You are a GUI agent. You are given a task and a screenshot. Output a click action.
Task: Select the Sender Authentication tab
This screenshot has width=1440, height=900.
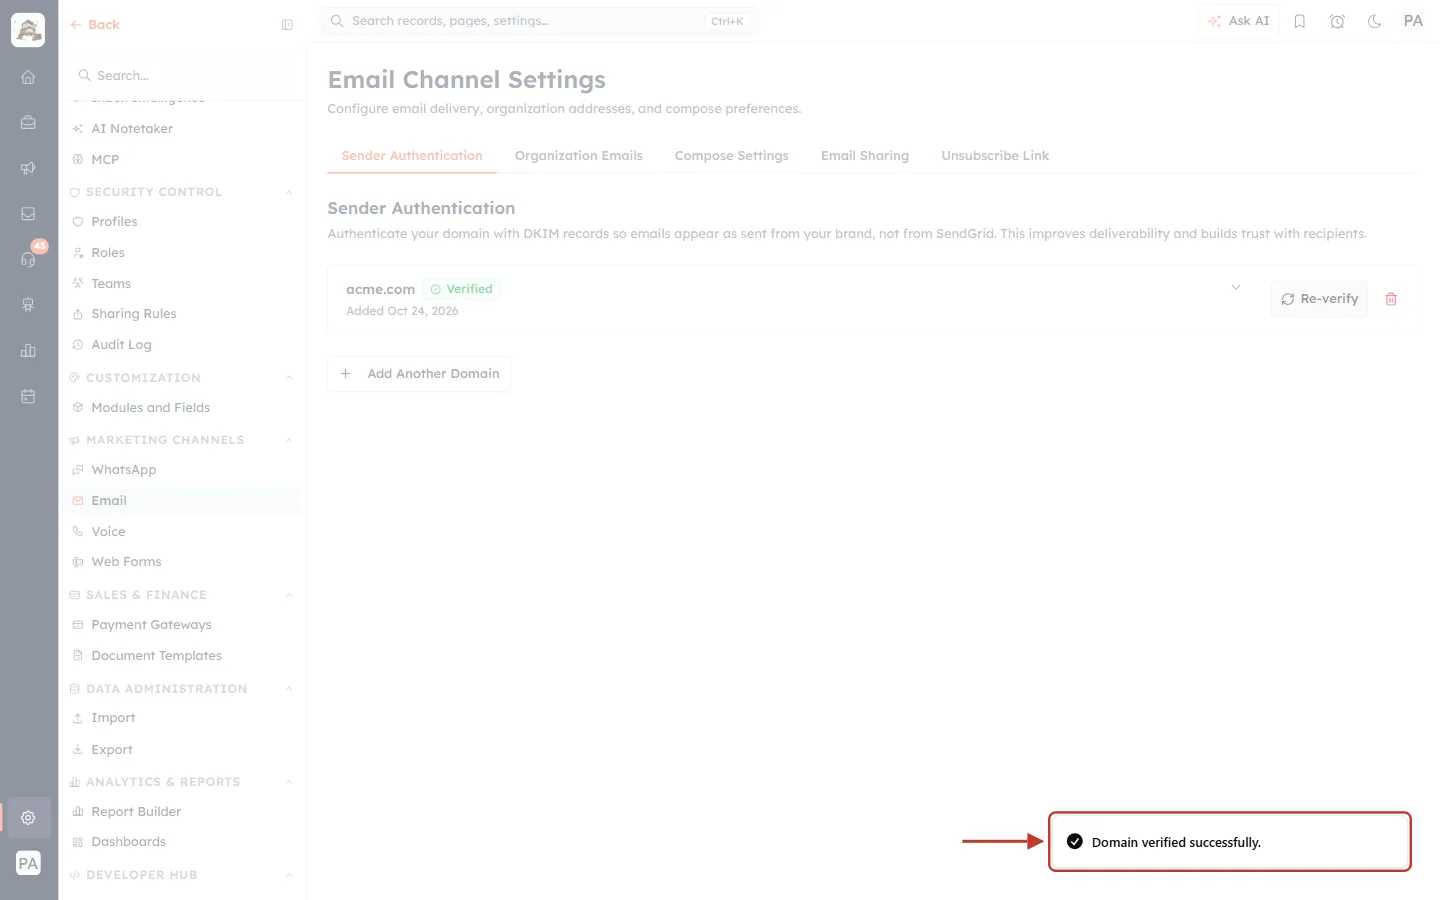(412, 156)
